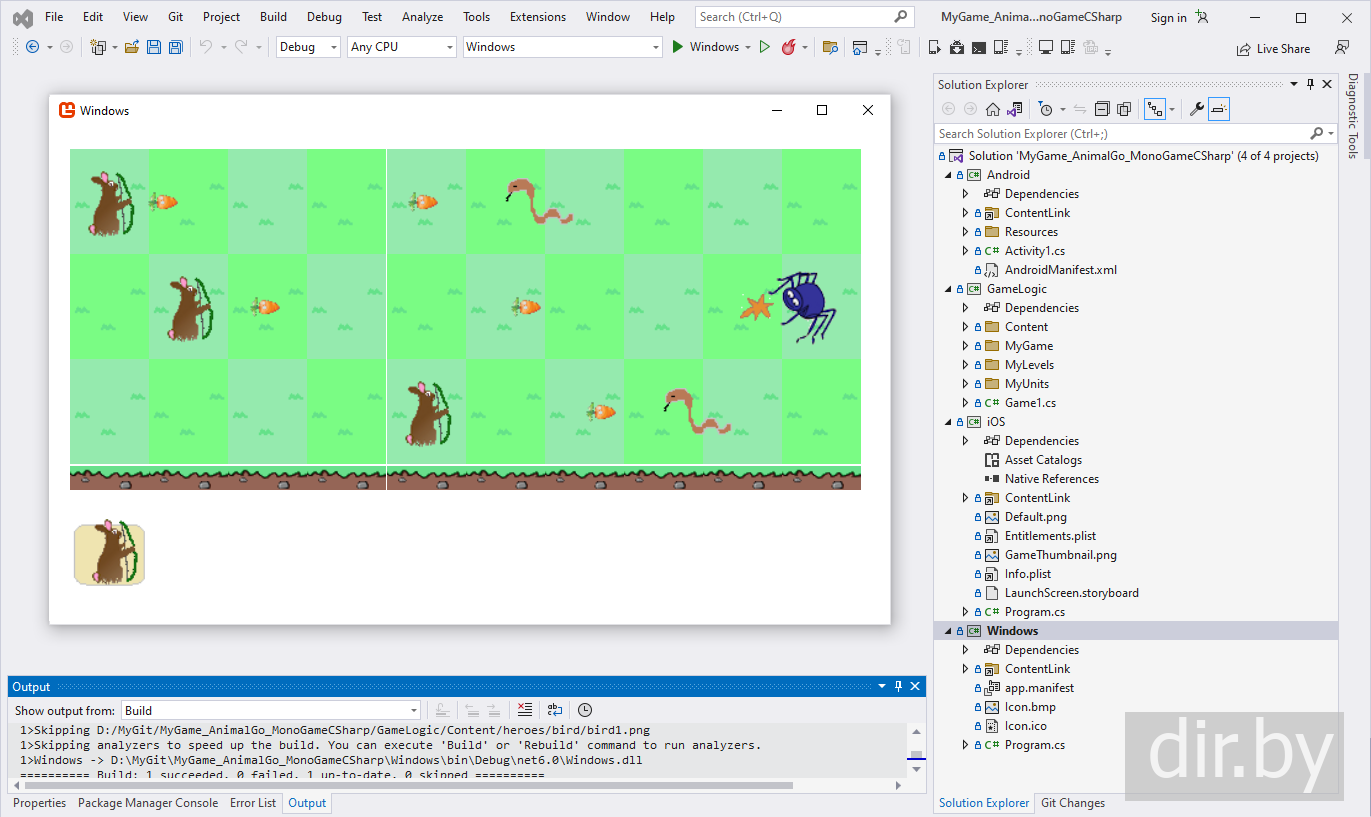Open the Any CPU platform dropdown
The height and width of the screenshot is (817, 1371).
[x=401, y=47]
